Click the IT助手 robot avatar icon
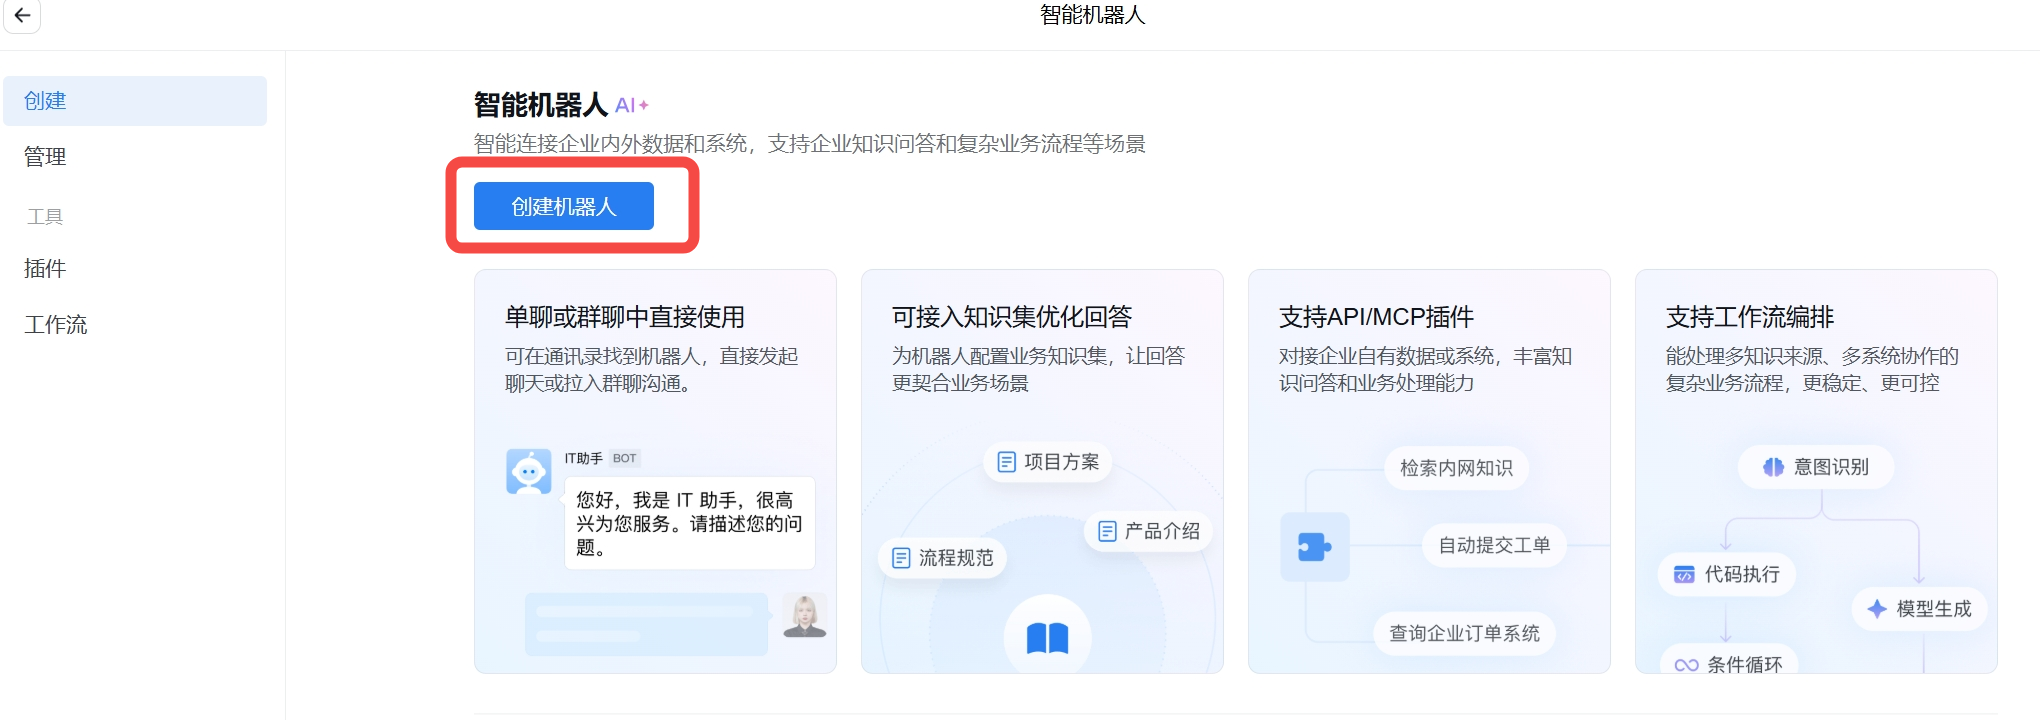The width and height of the screenshot is (2040, 720). pyautogui.click(x=529, y=471)
